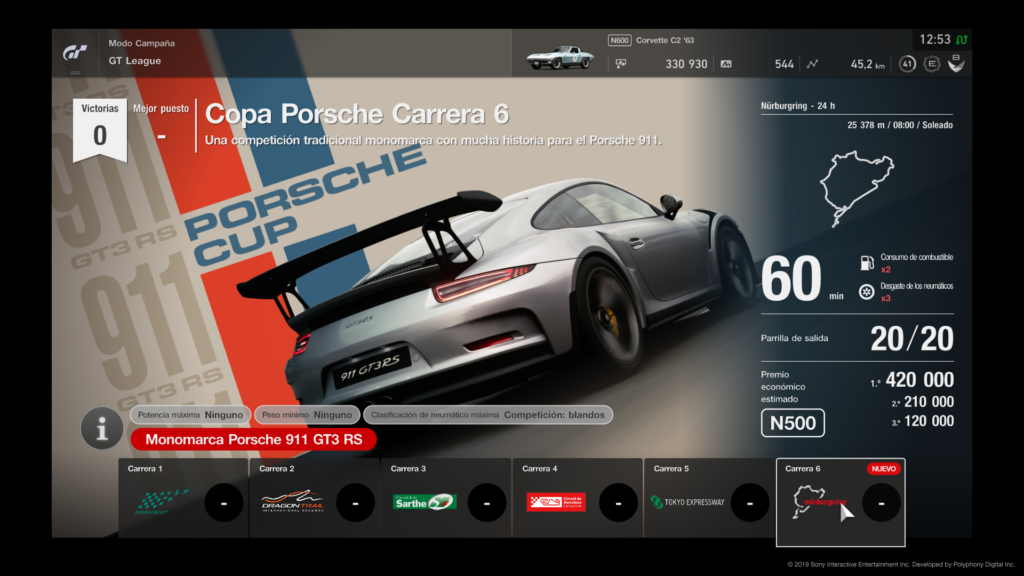The width and height of the screenshot is (1024, 576).
Task: Click the credits icon beside 330 930
Action: tap(621, 64)
